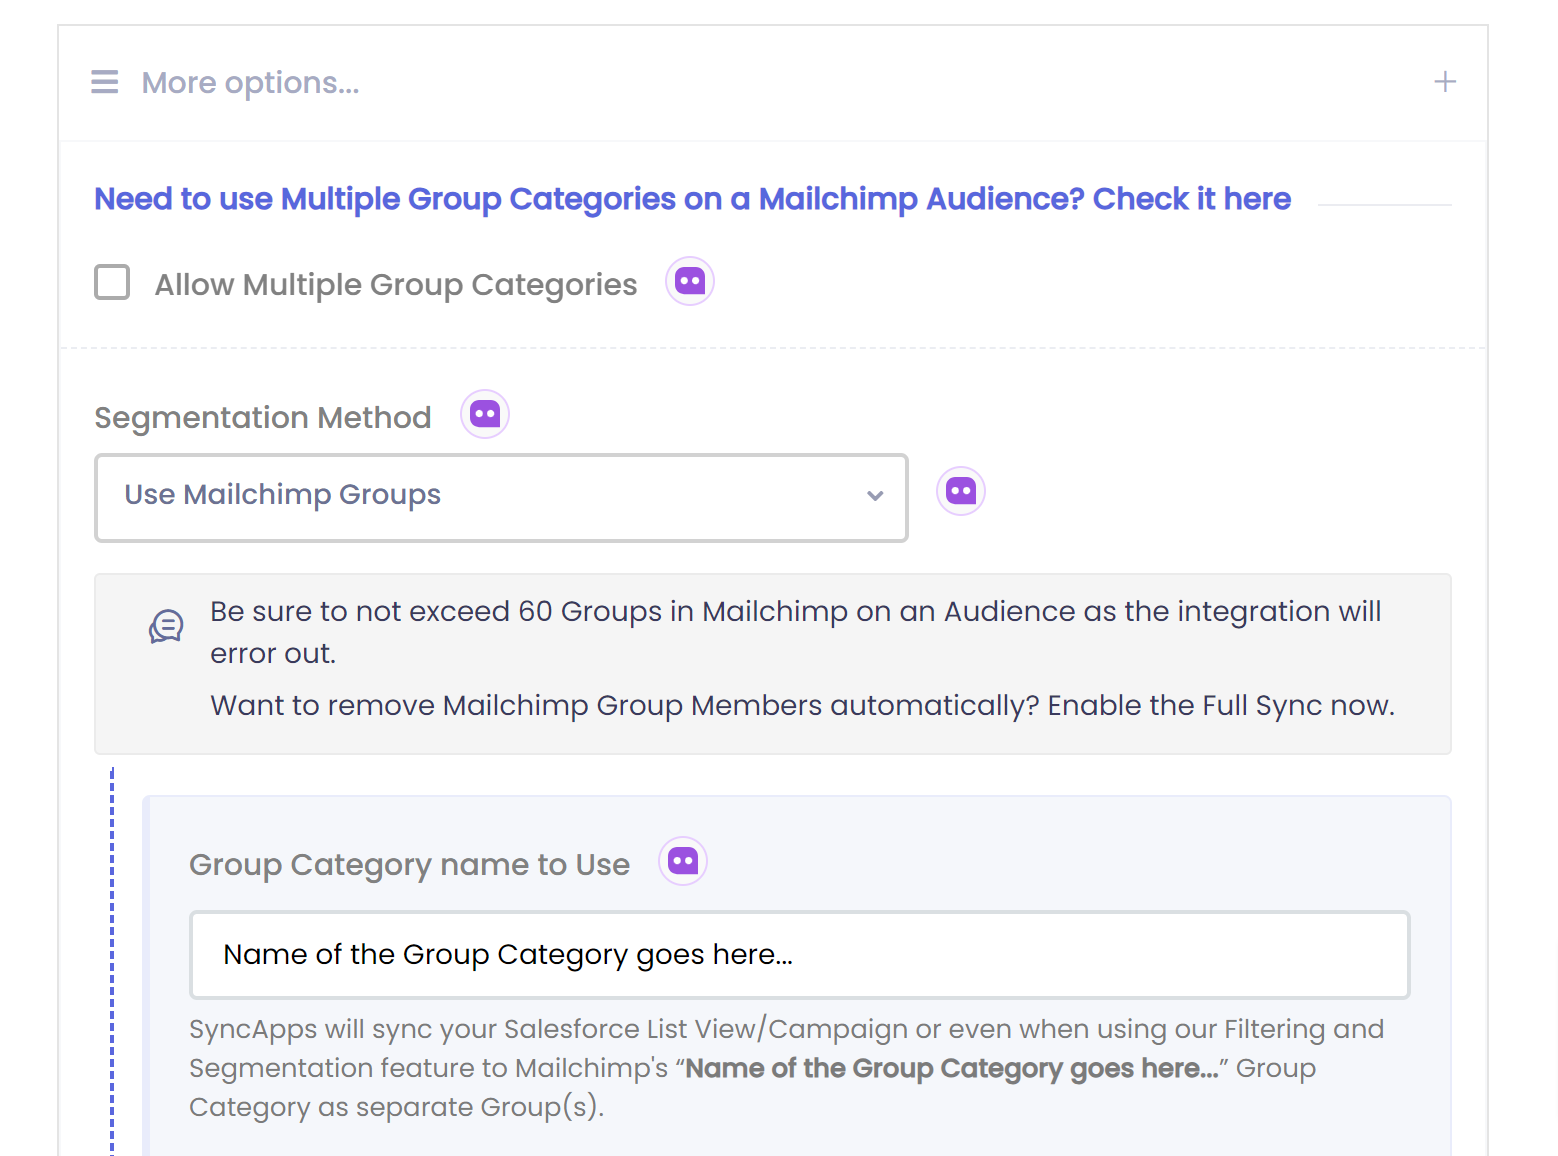Screen dimensions: 1558x1156
Task: Click the chat note icon in info box
Action: [x=166, y=627]
